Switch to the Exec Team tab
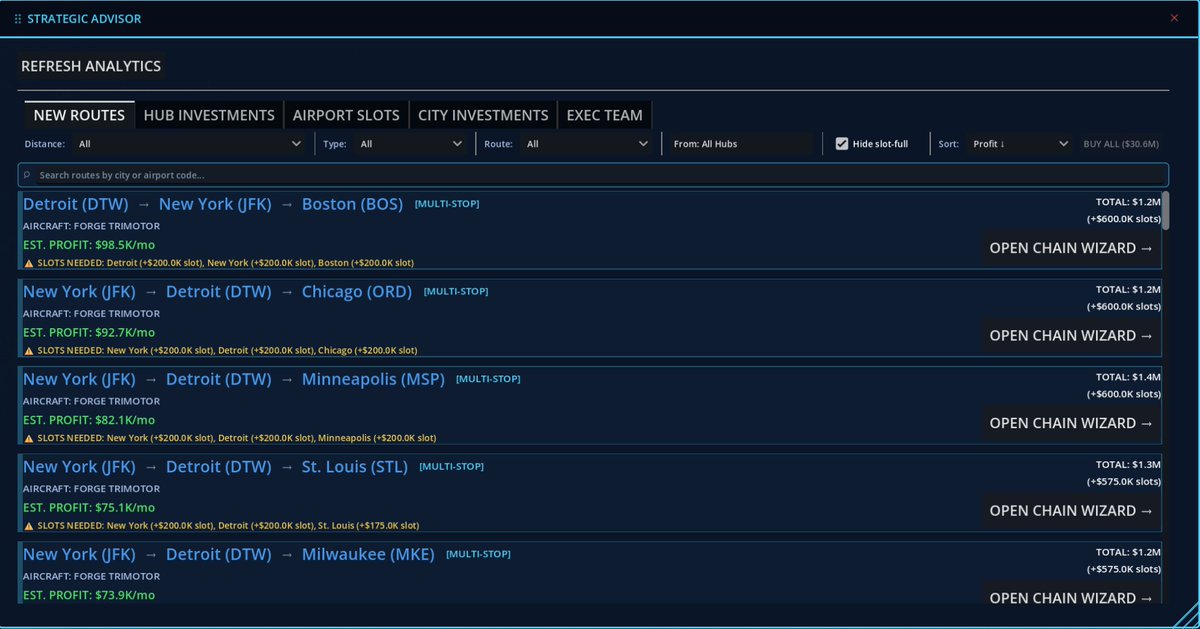 pyautogui.click(x=605, y=115)
